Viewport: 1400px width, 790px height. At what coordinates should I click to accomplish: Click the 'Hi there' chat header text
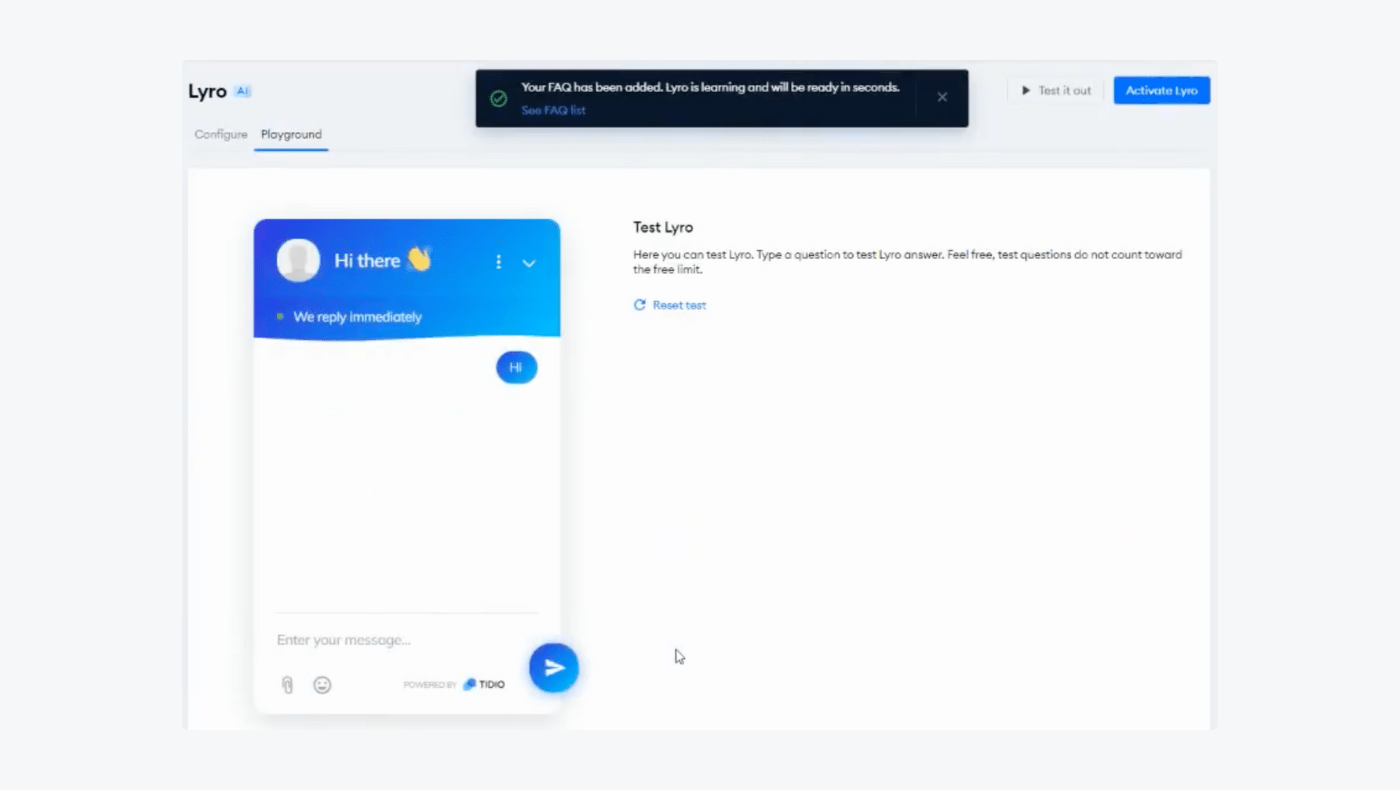(367, 261)
